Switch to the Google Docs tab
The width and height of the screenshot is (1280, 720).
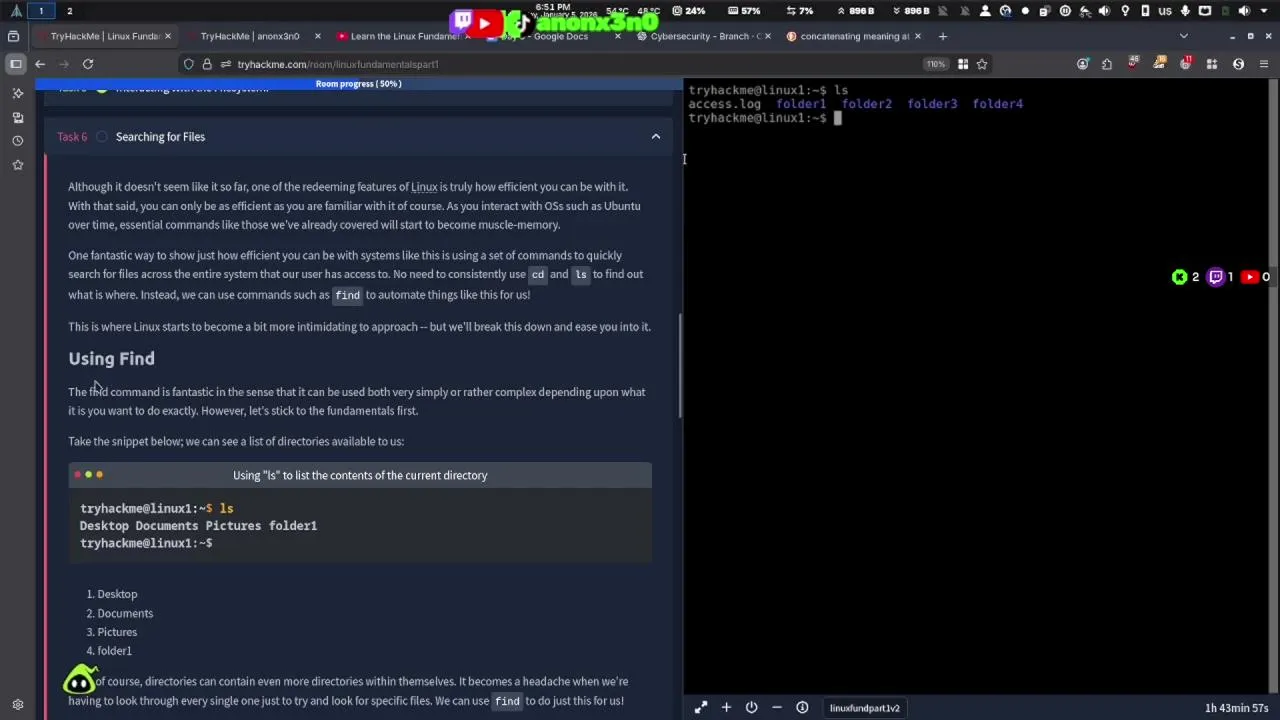[x=552, y=36]
